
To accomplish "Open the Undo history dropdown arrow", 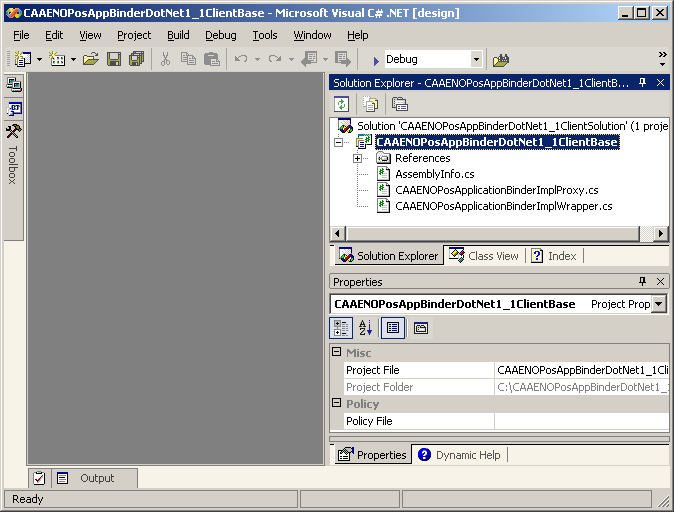I will [257, 59].
